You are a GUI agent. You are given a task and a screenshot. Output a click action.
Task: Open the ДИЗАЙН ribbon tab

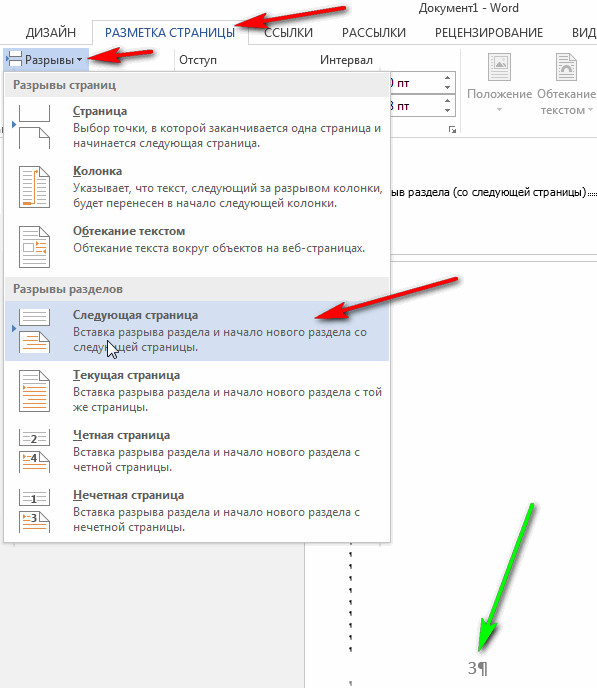51,33
